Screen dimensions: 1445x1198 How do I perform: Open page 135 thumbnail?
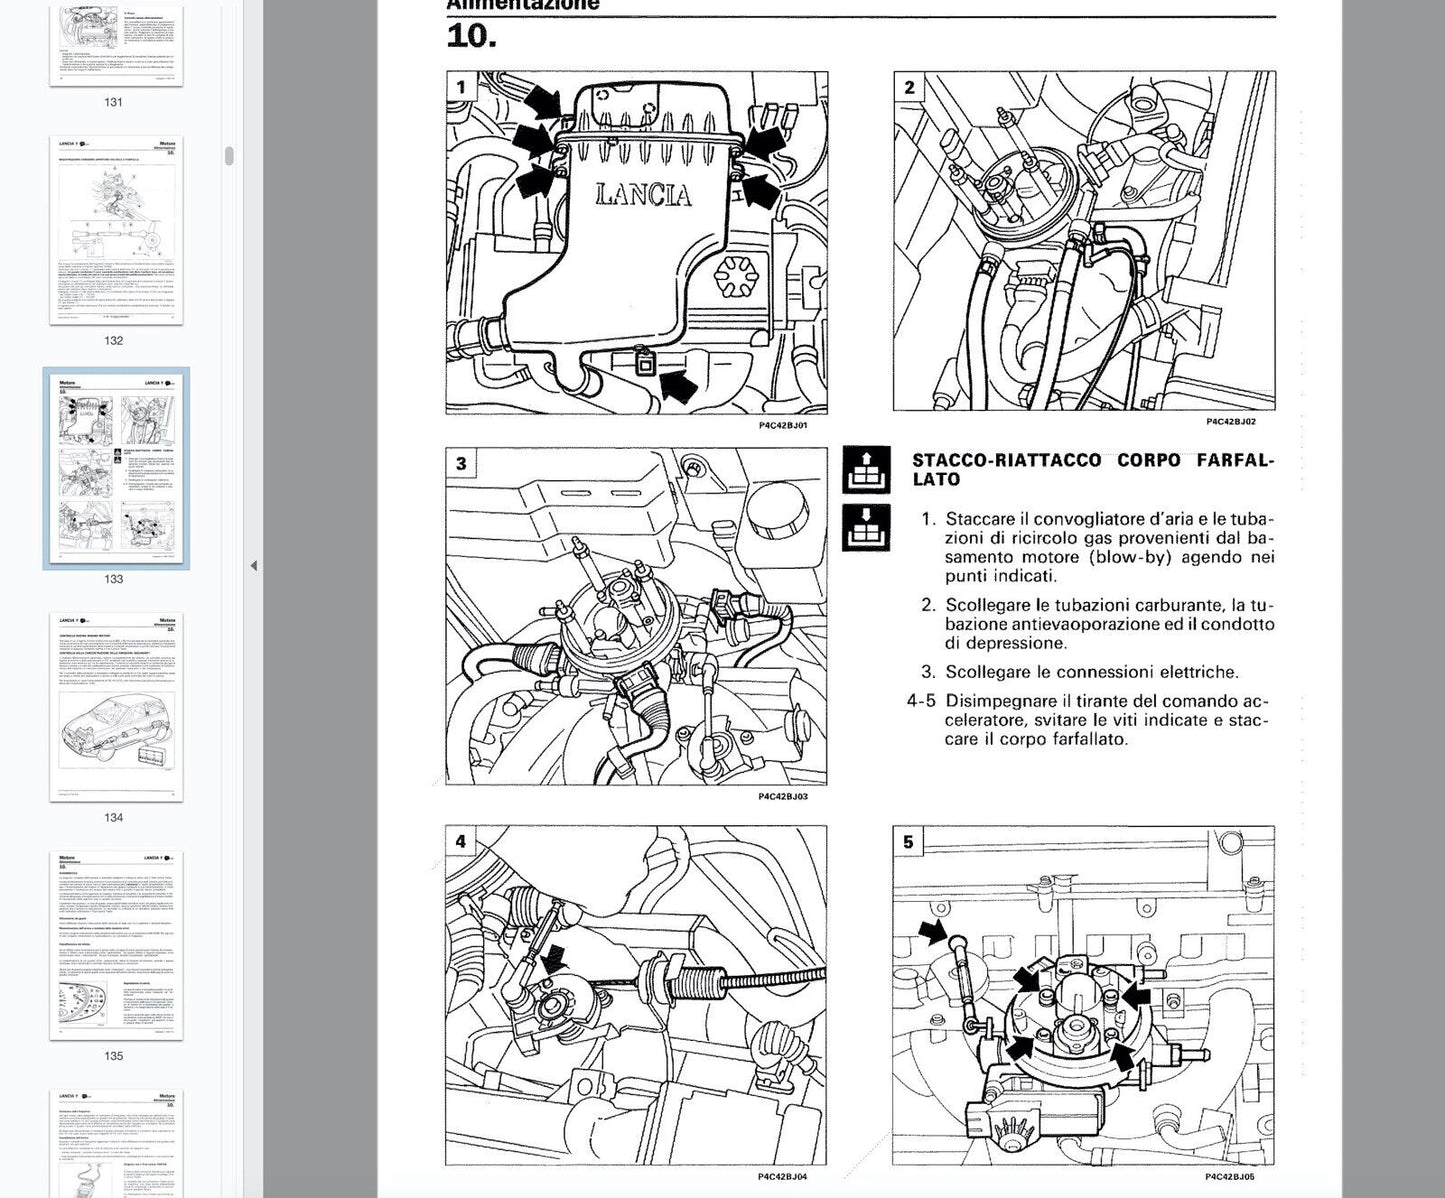pos(116,945)
